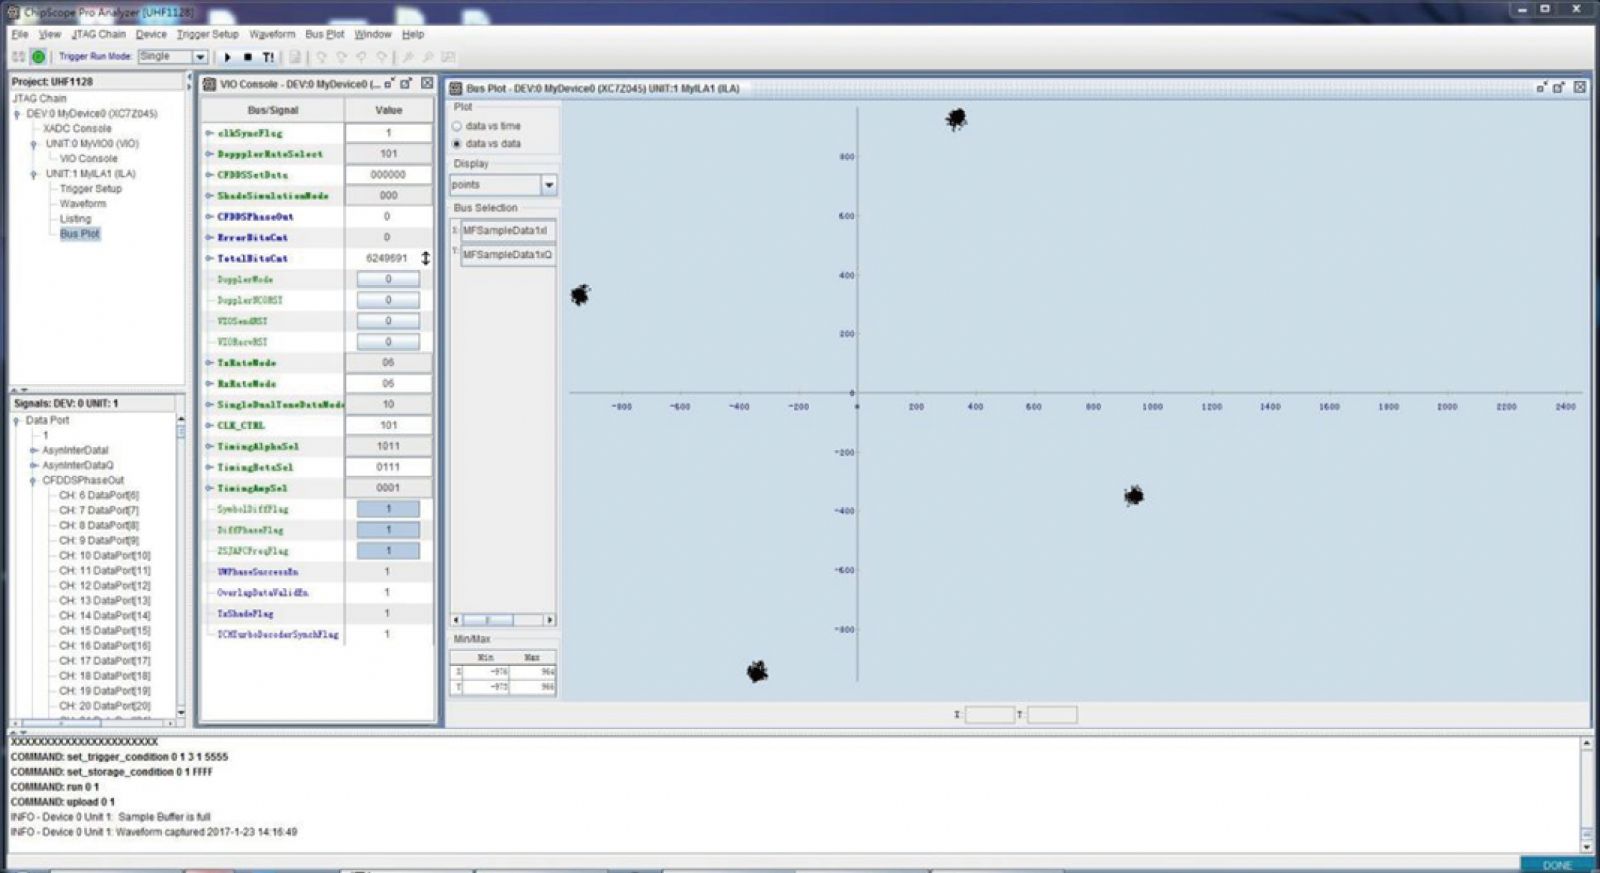Open Trigger Setup in project tree
The image size is (1600, 873).
click(90, 189)
